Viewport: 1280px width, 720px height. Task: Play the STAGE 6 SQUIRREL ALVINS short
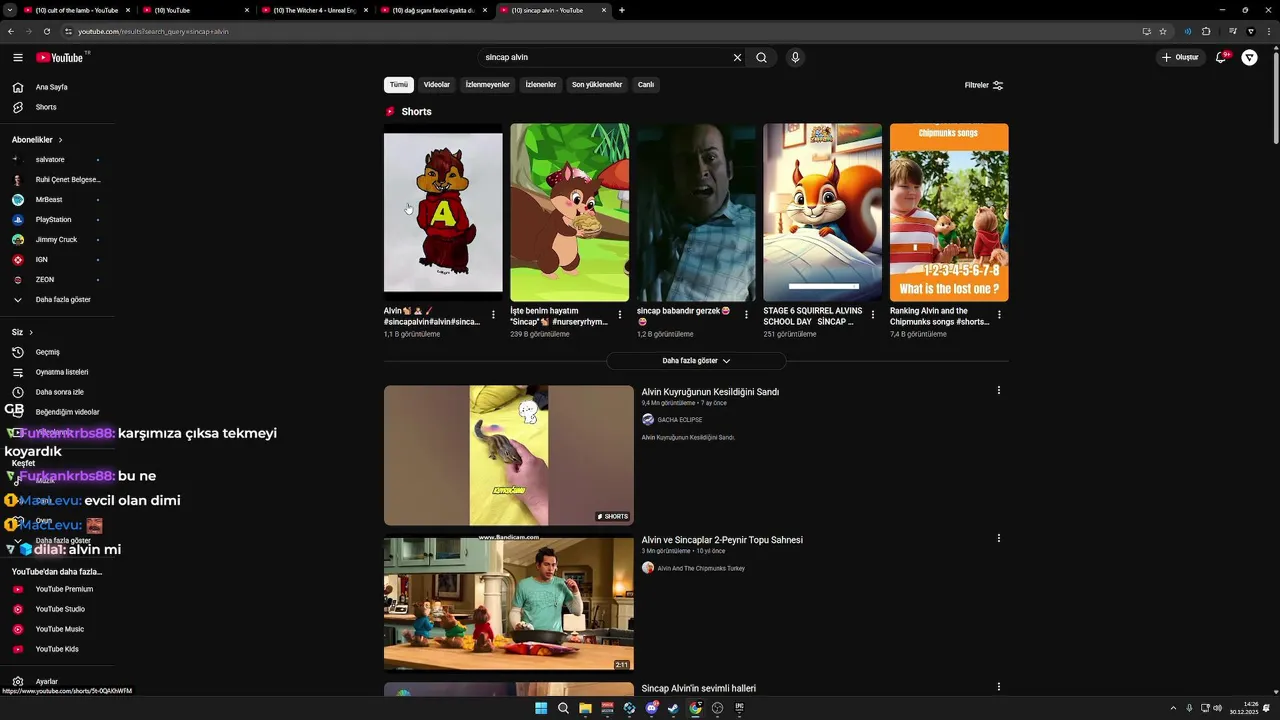(x=822, y=212)
